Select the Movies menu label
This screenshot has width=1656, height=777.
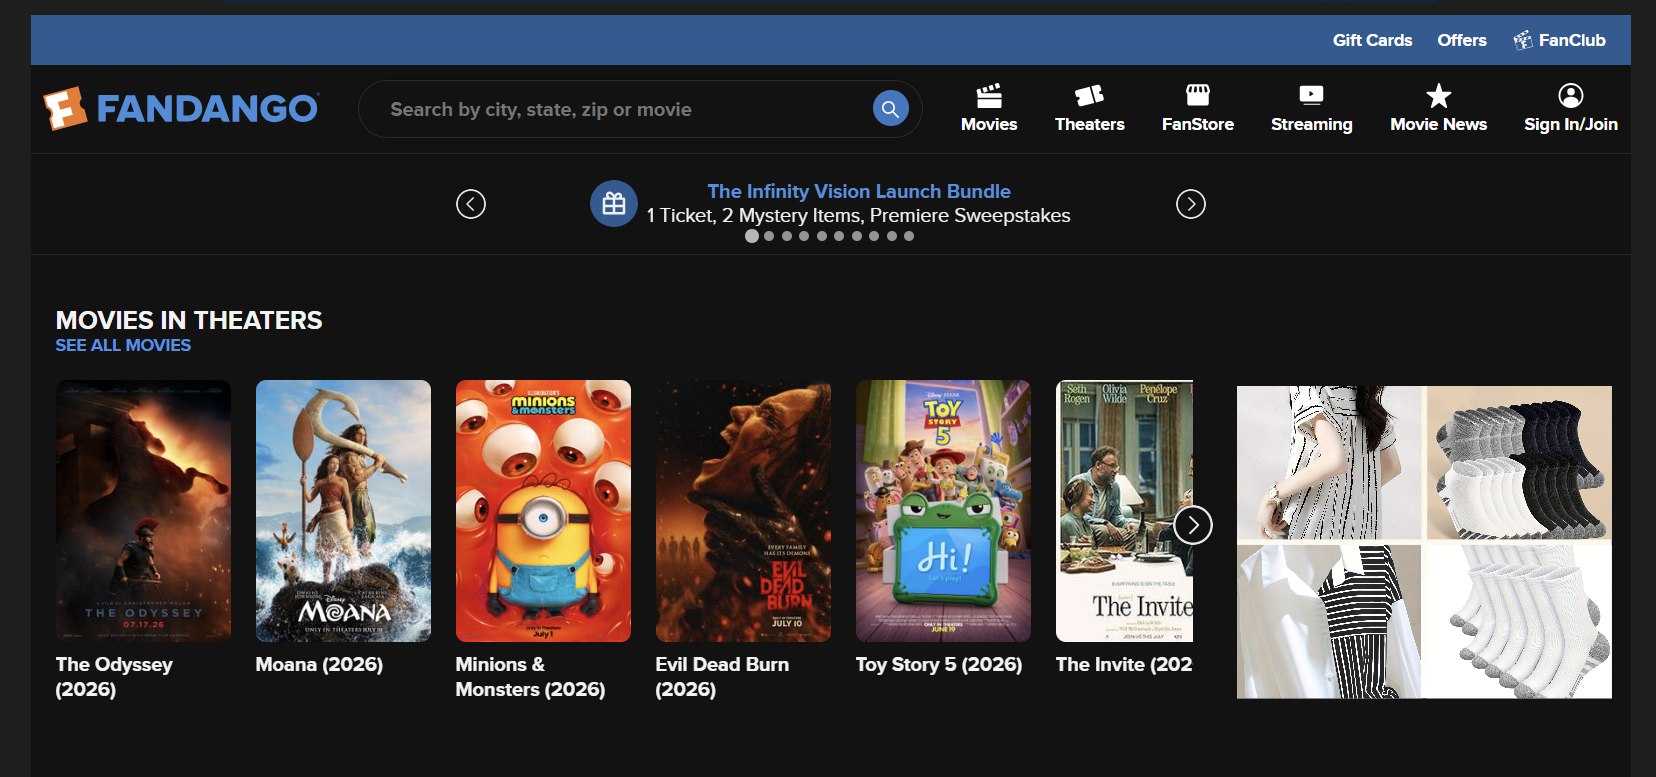click(x=989, y=124)
